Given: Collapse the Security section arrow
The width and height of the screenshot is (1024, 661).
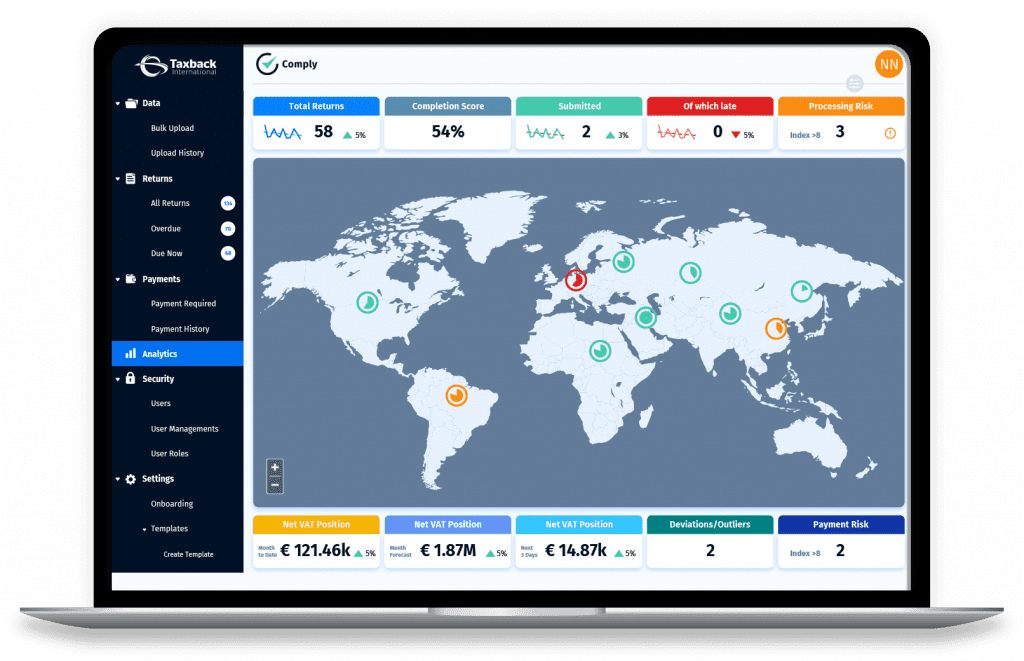Looking at the screenshot, I should point(118,379).
